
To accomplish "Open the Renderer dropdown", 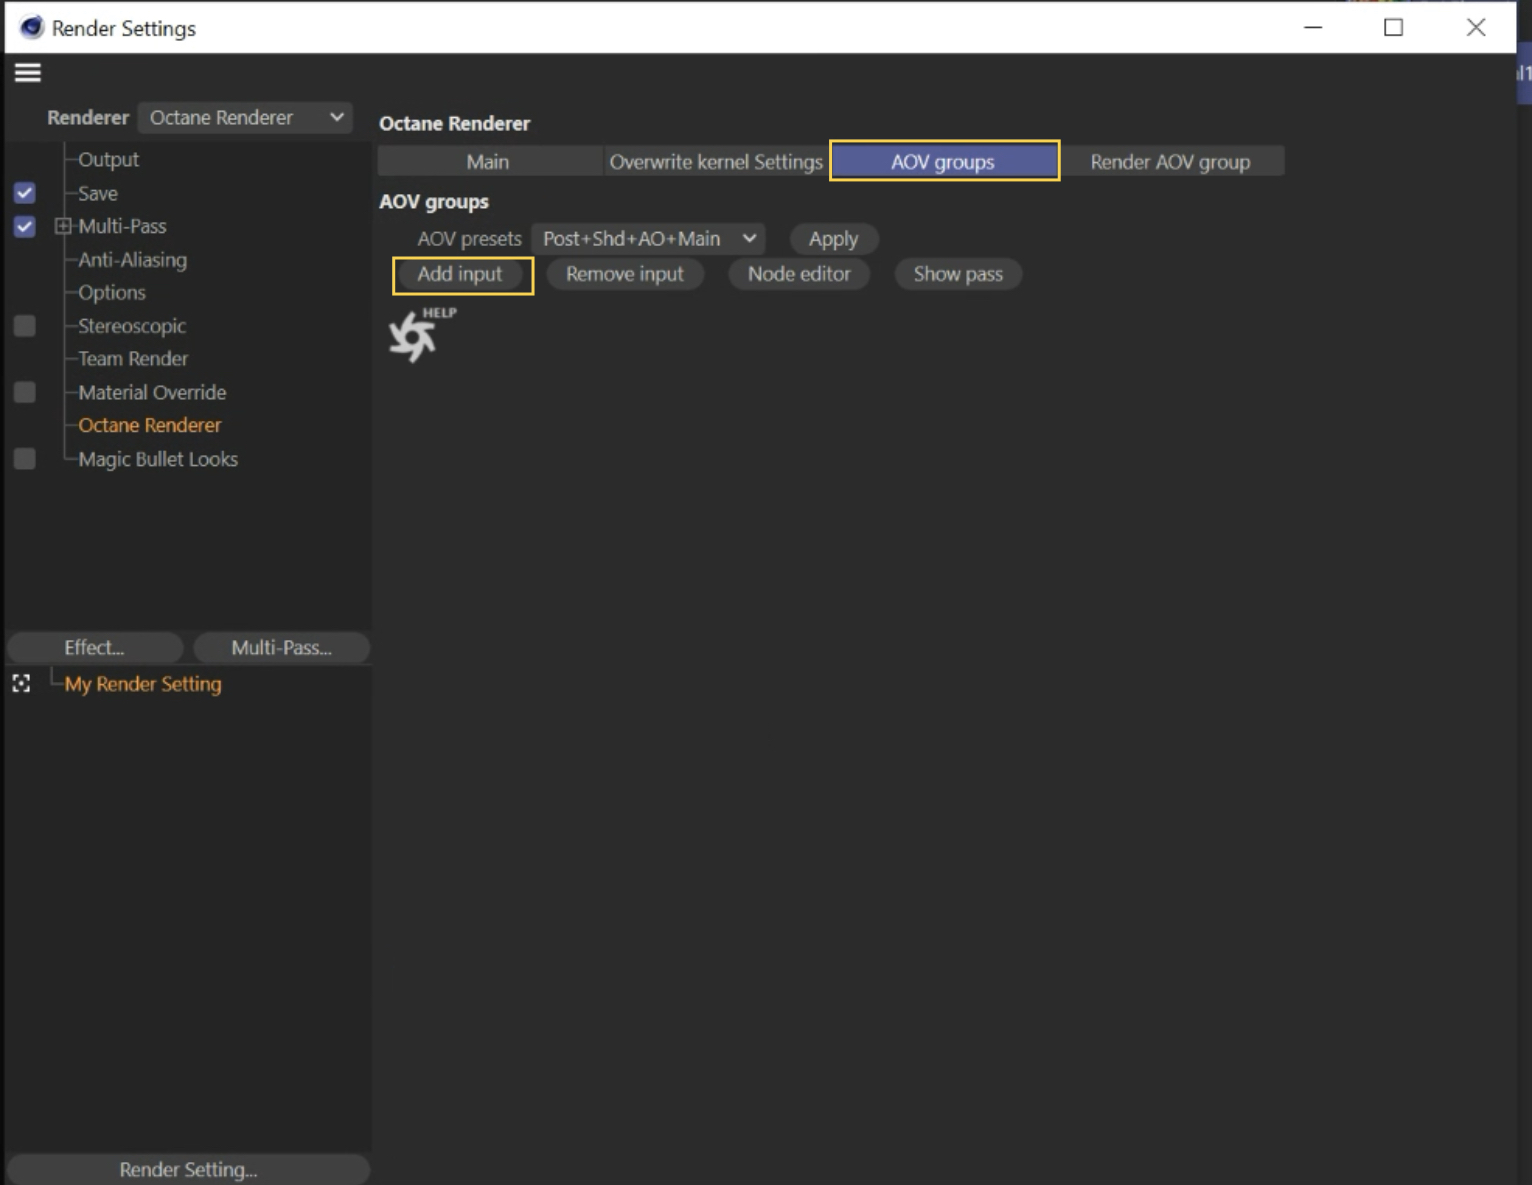I will point(245,118).
